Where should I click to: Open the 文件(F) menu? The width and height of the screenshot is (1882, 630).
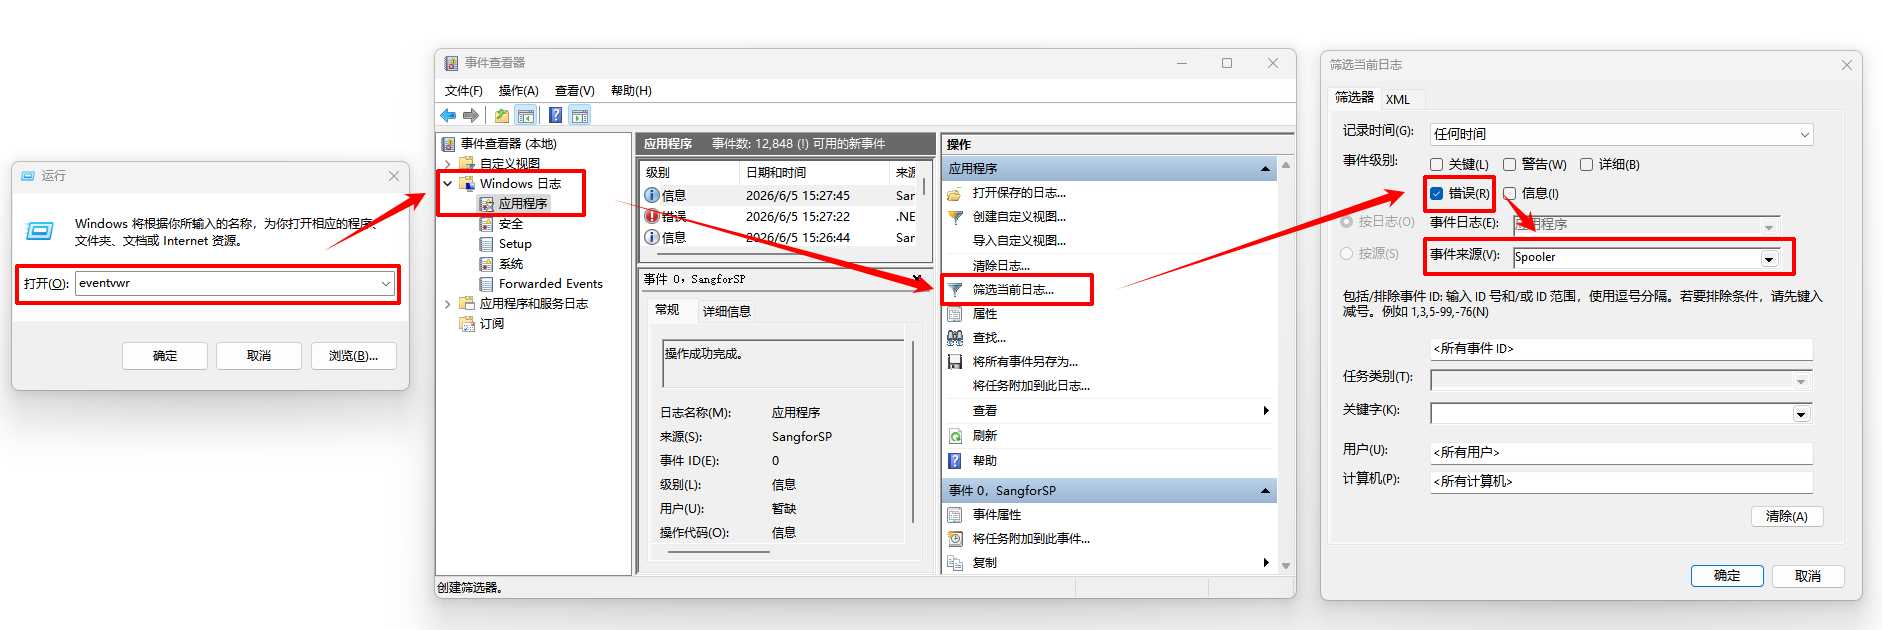[x=464, y=91]
